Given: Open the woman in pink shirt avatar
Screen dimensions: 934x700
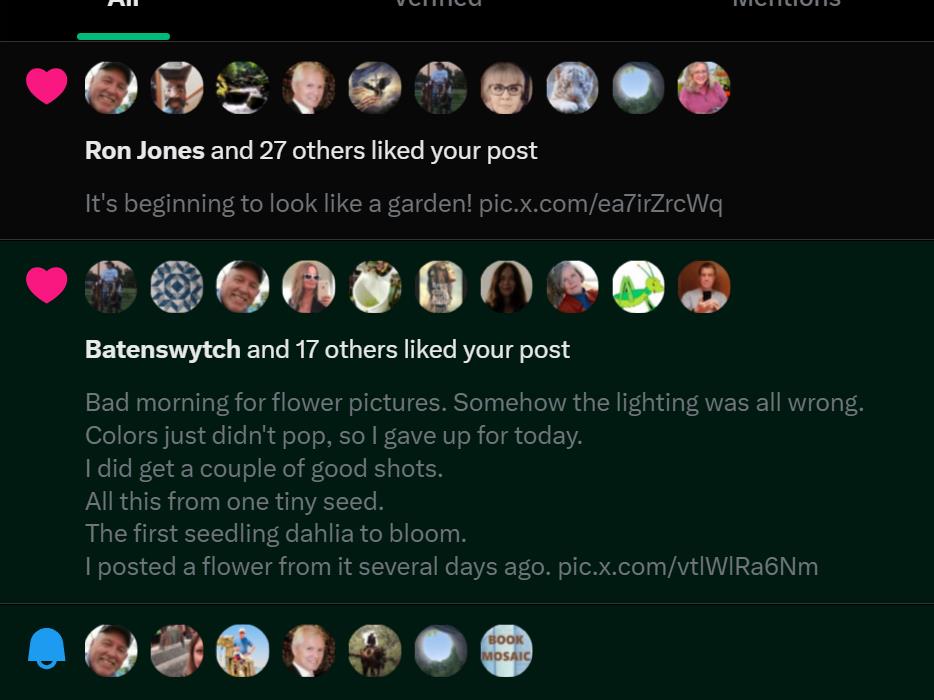Looking at the screenshot, I should coord(703,88).
